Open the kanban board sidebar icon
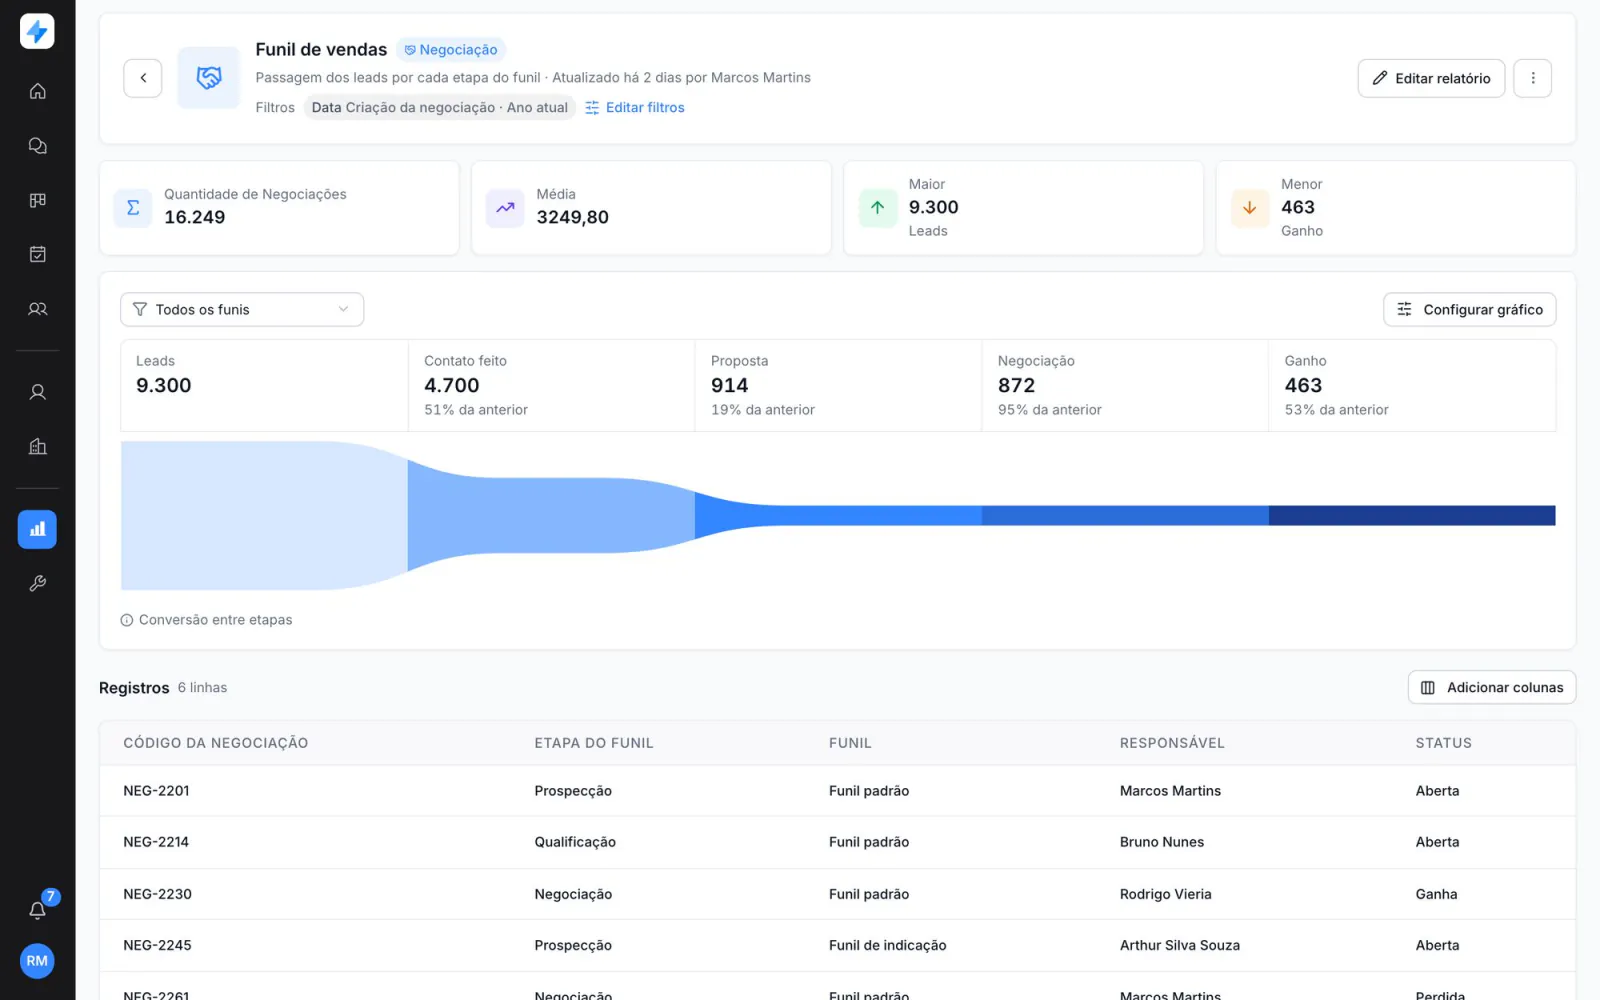 tap(37, 200)
